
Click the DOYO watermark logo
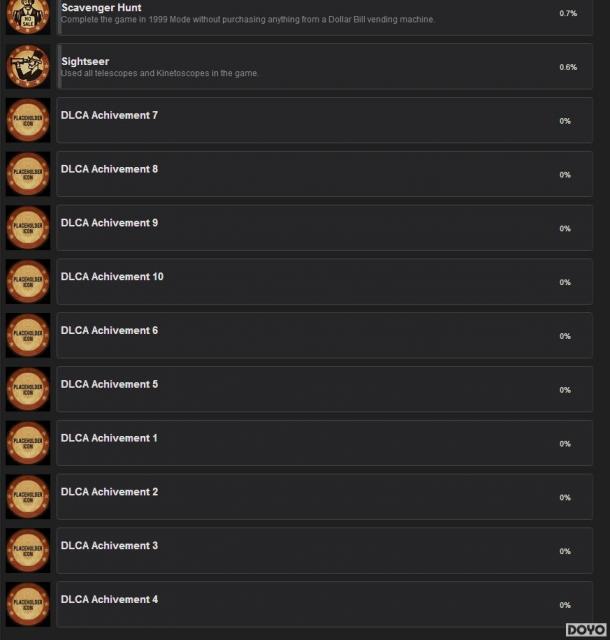point(586,630)
